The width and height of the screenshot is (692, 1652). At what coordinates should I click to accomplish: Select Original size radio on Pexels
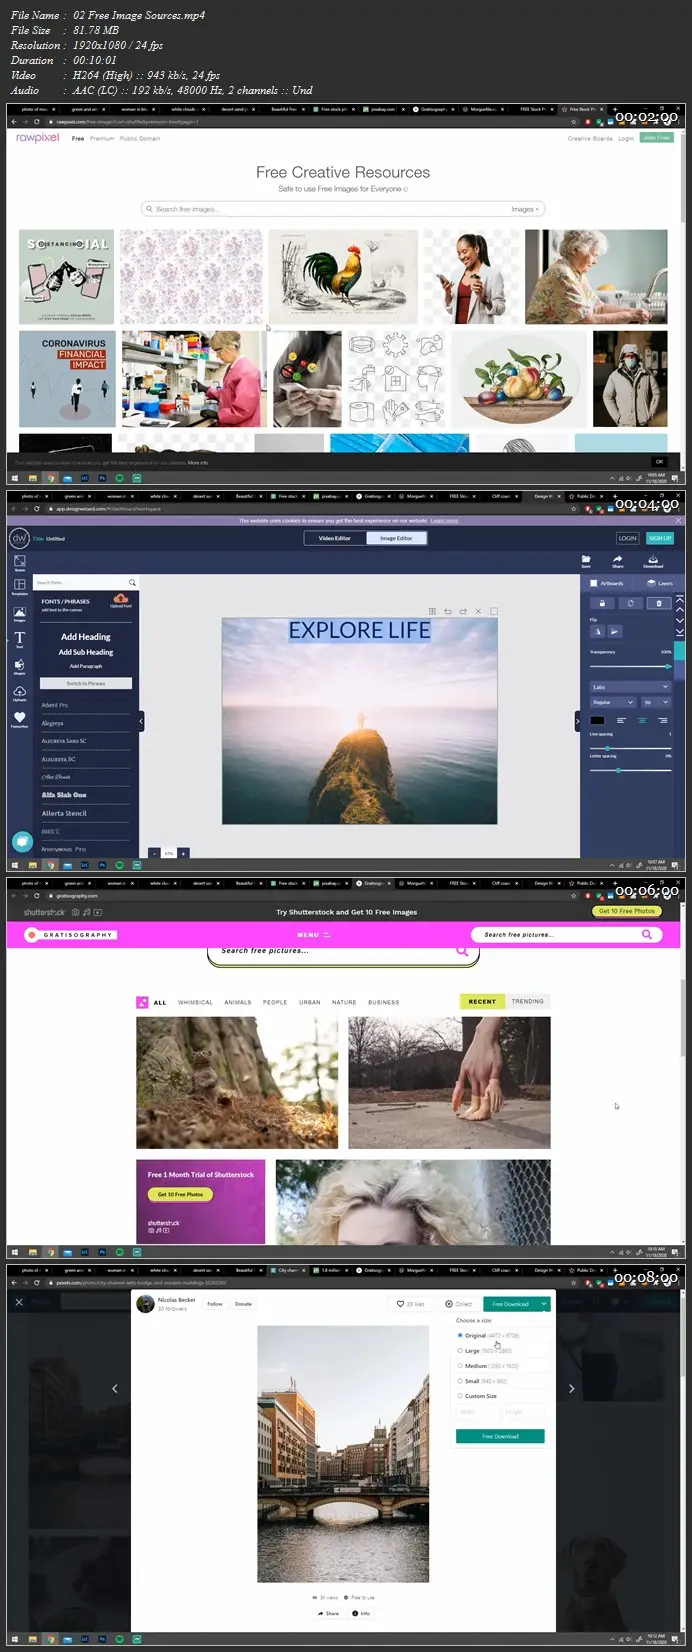coord(460,1335)
